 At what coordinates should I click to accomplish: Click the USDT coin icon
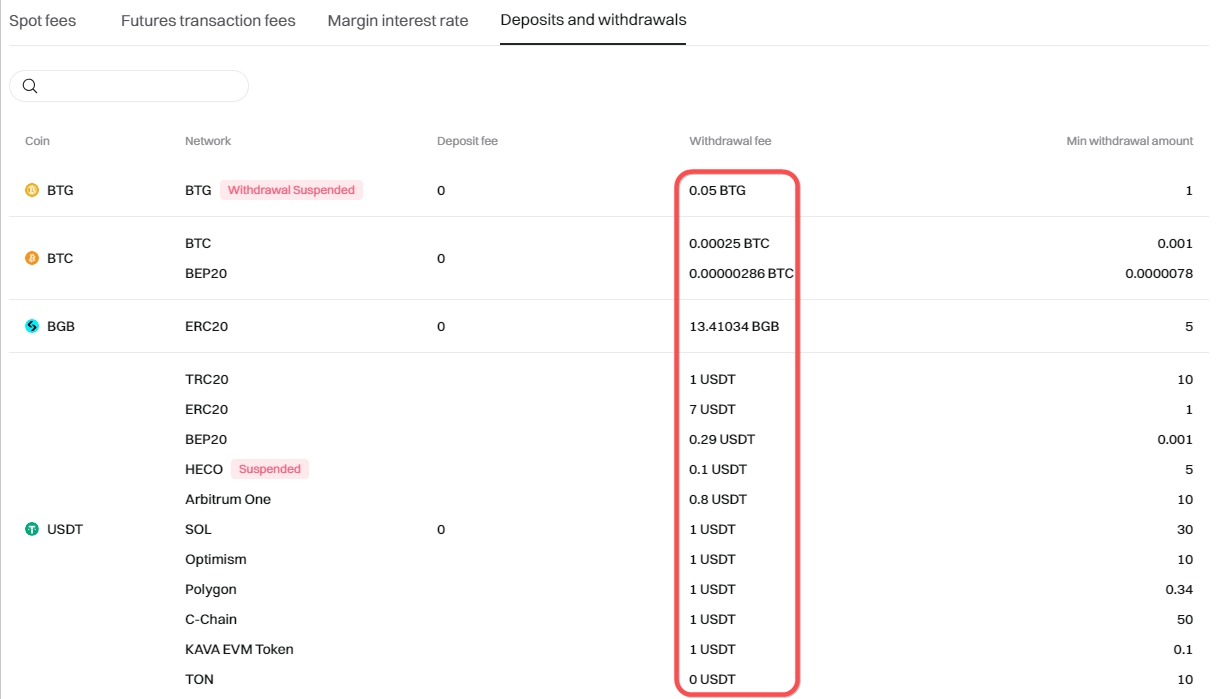click(32, 529)
